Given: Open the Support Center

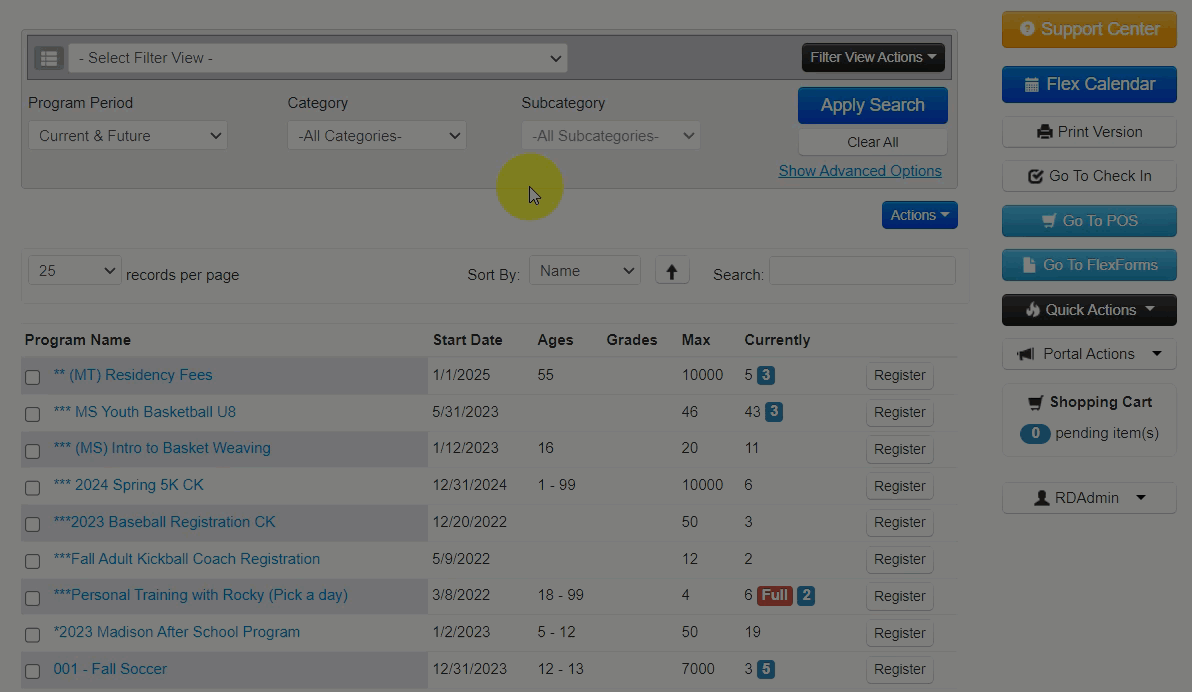Looking at the screenshot, I should [1089, 29].
